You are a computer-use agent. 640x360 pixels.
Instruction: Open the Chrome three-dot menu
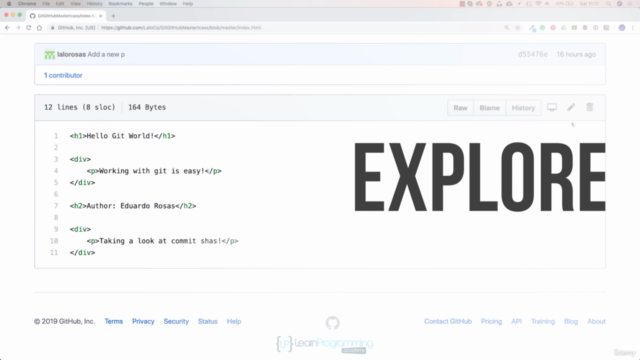click(x=633, y=28)
